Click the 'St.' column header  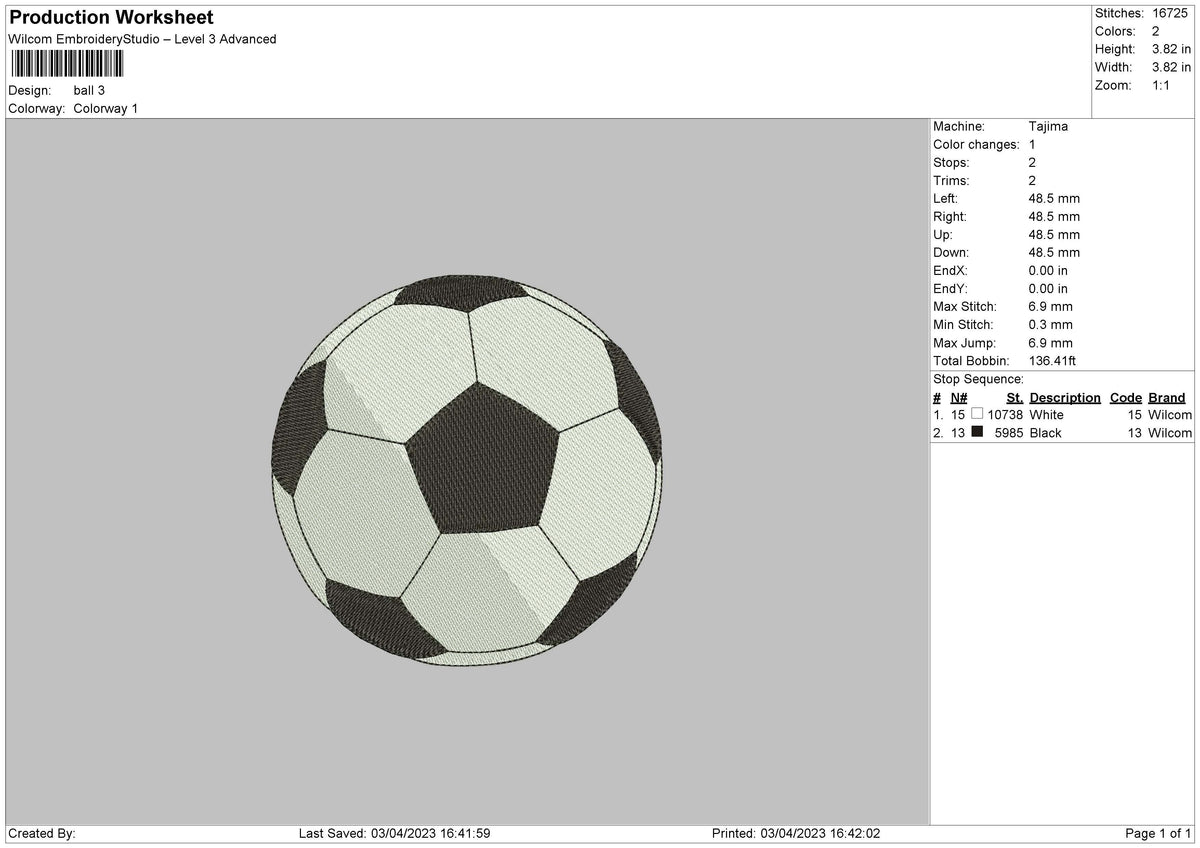(x=1014, y=397)
